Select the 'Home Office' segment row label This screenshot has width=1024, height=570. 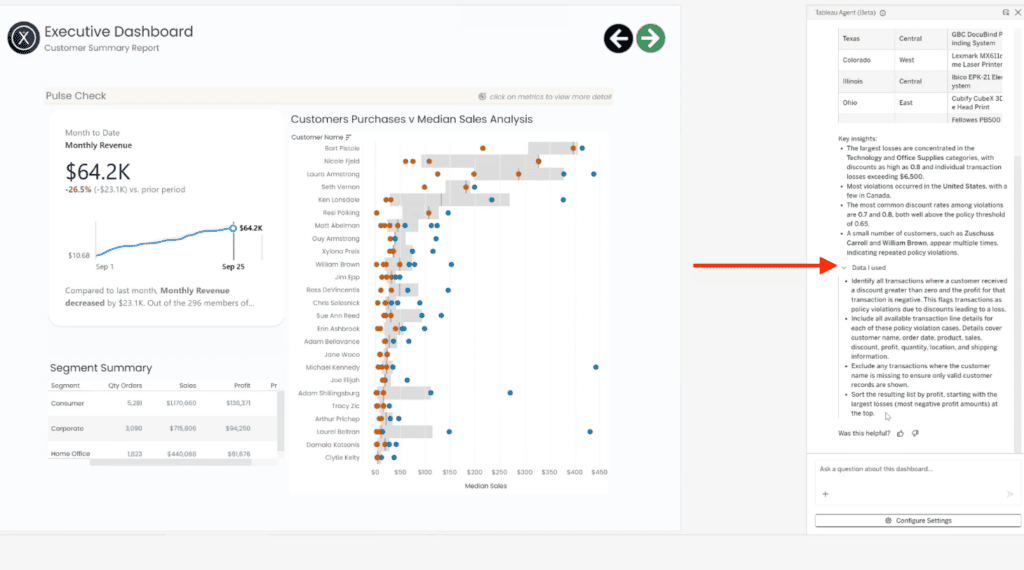coord(71,454)
